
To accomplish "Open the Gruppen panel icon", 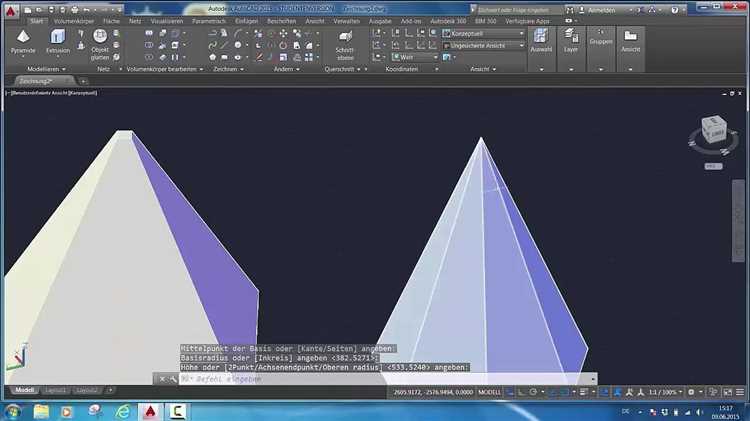I will (601, 33).
